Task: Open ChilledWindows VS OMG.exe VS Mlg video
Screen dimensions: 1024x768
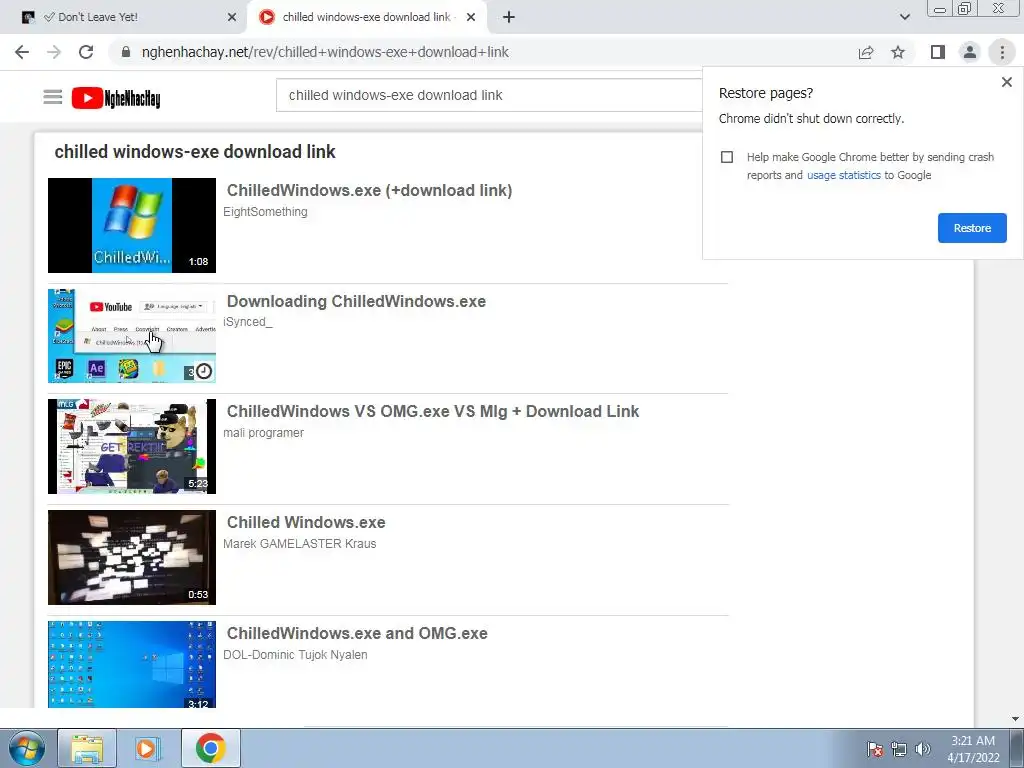Action: click(x=433, y=411)
